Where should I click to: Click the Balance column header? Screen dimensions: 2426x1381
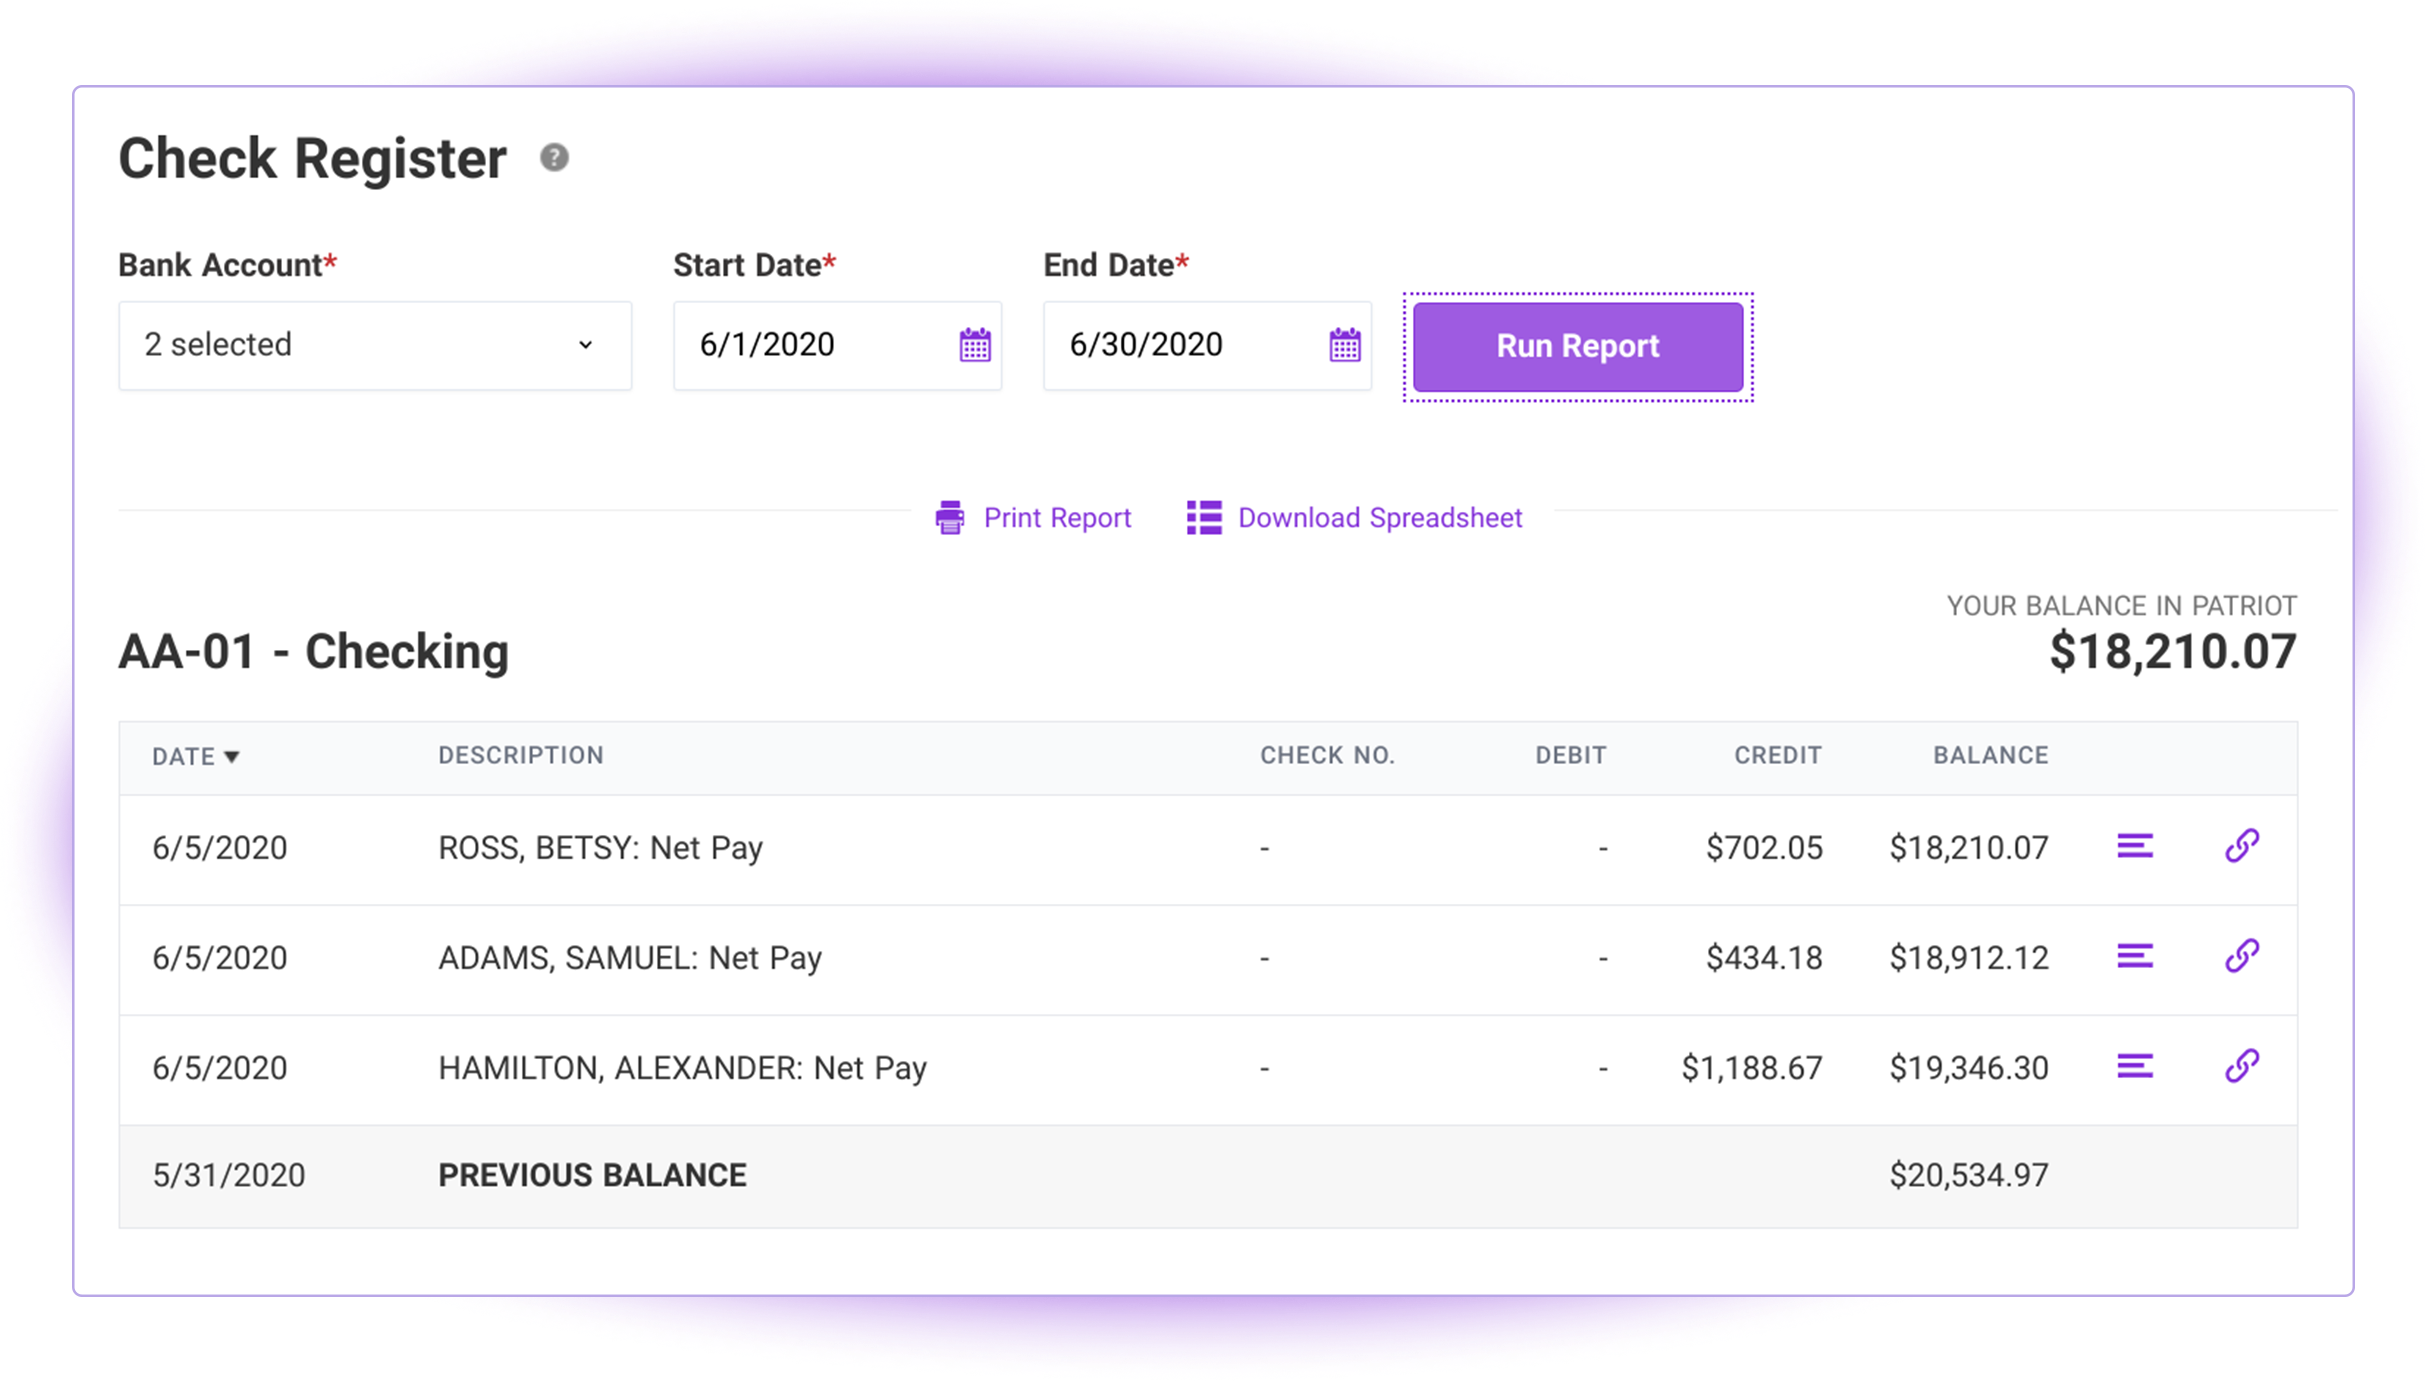[x=1991, y=756]
